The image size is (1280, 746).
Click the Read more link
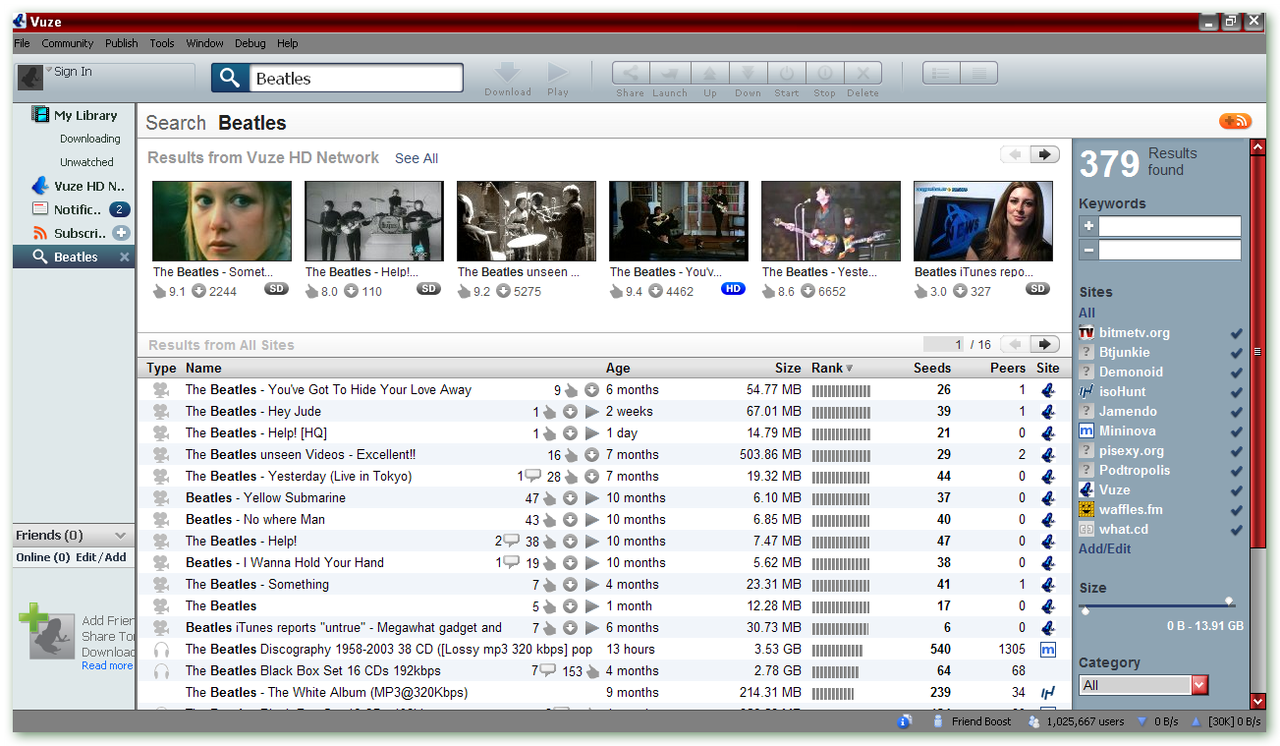click(107, 666)
